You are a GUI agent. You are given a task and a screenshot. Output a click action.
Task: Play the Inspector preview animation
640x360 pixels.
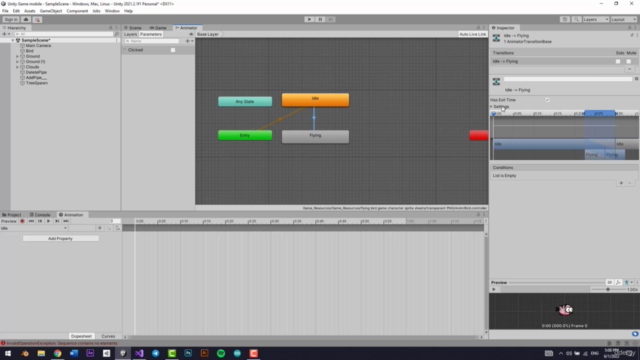tap(493, 289)
